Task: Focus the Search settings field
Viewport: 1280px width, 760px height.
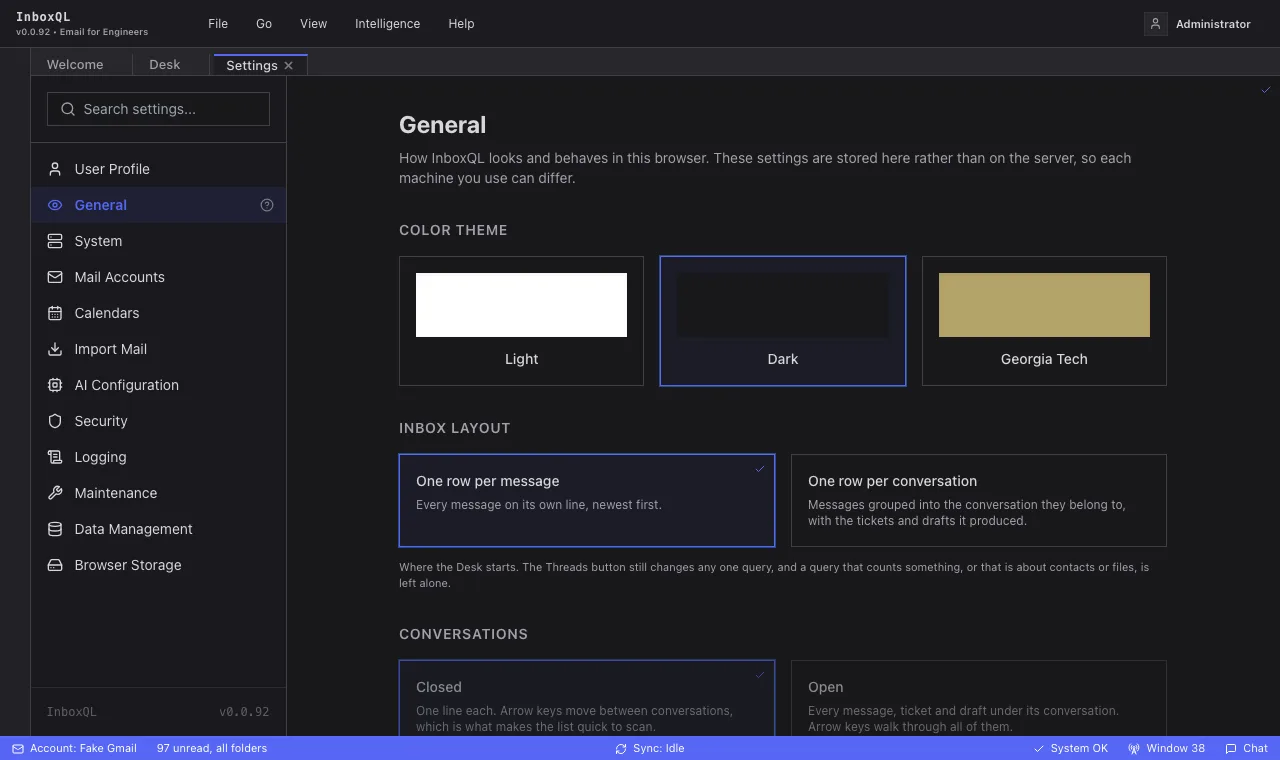Action: 158,109
